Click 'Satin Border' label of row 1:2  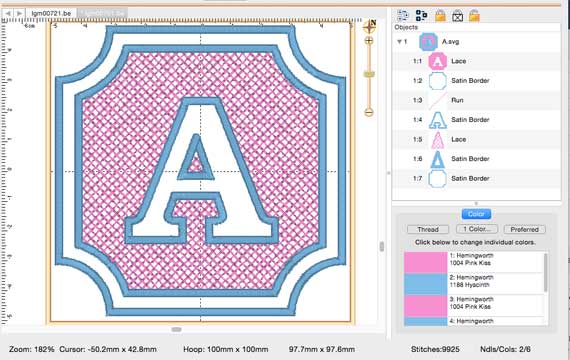(x=470, y=80)
